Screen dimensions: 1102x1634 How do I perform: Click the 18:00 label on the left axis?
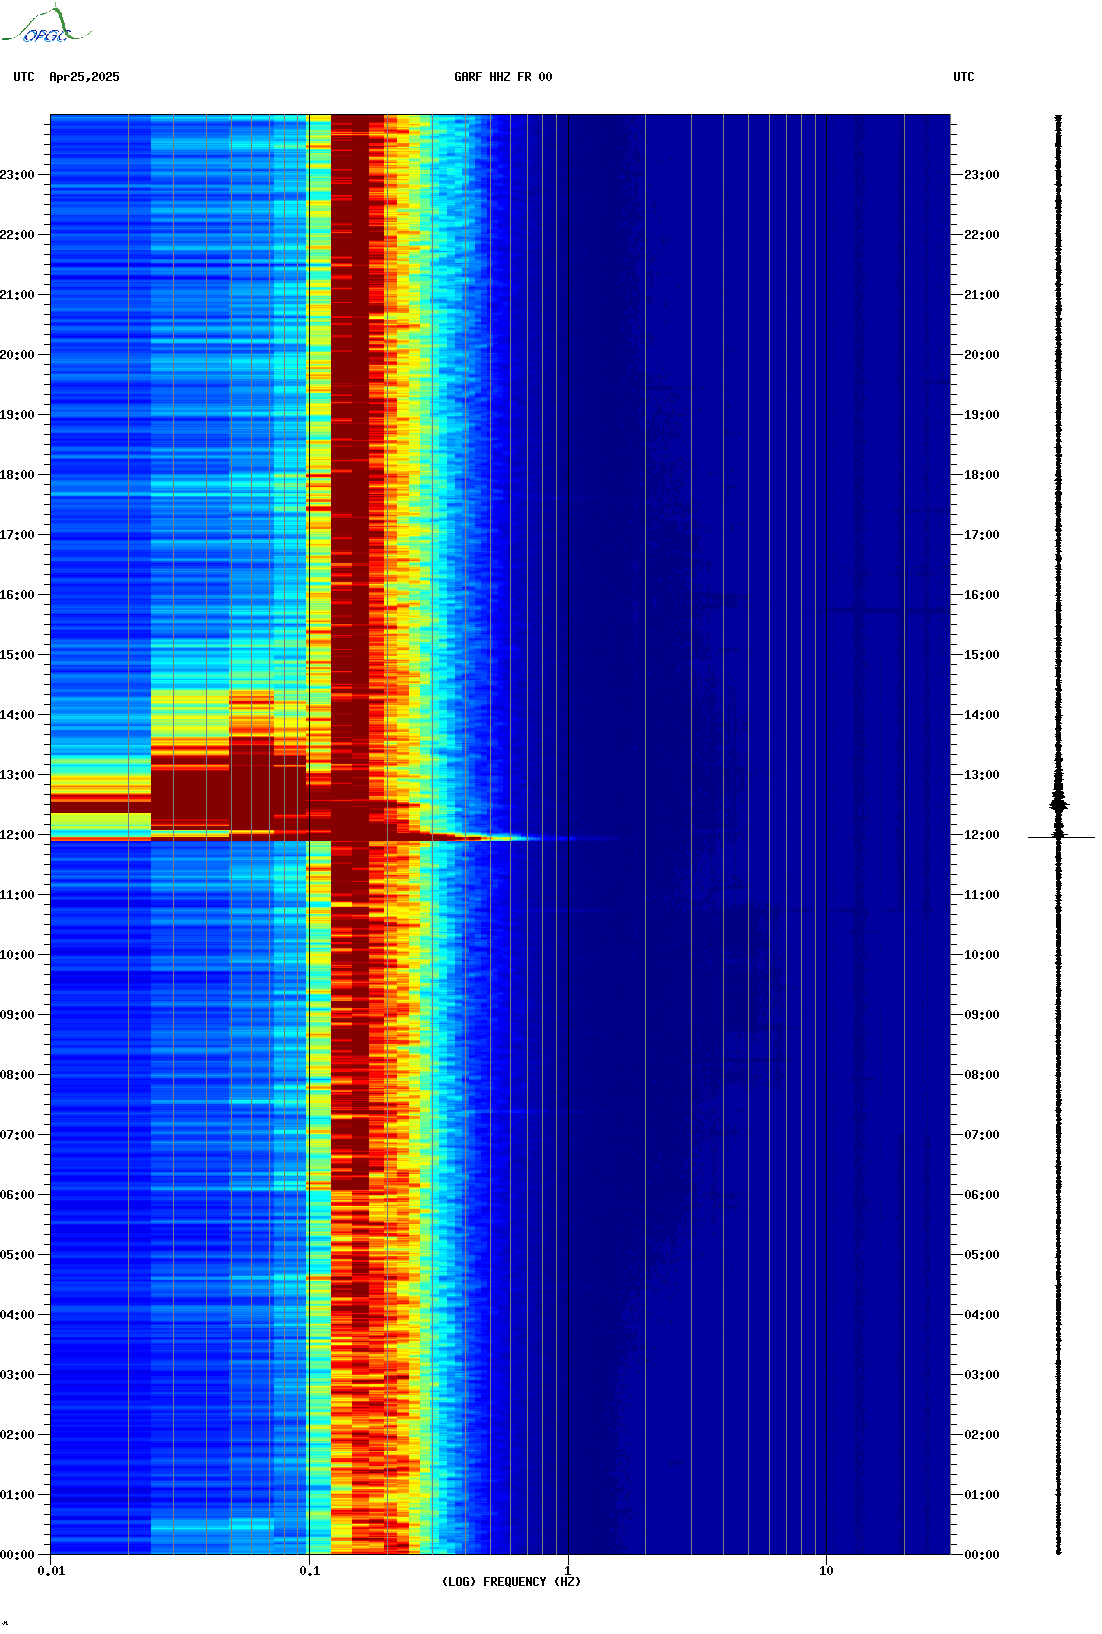pos(17,475)
